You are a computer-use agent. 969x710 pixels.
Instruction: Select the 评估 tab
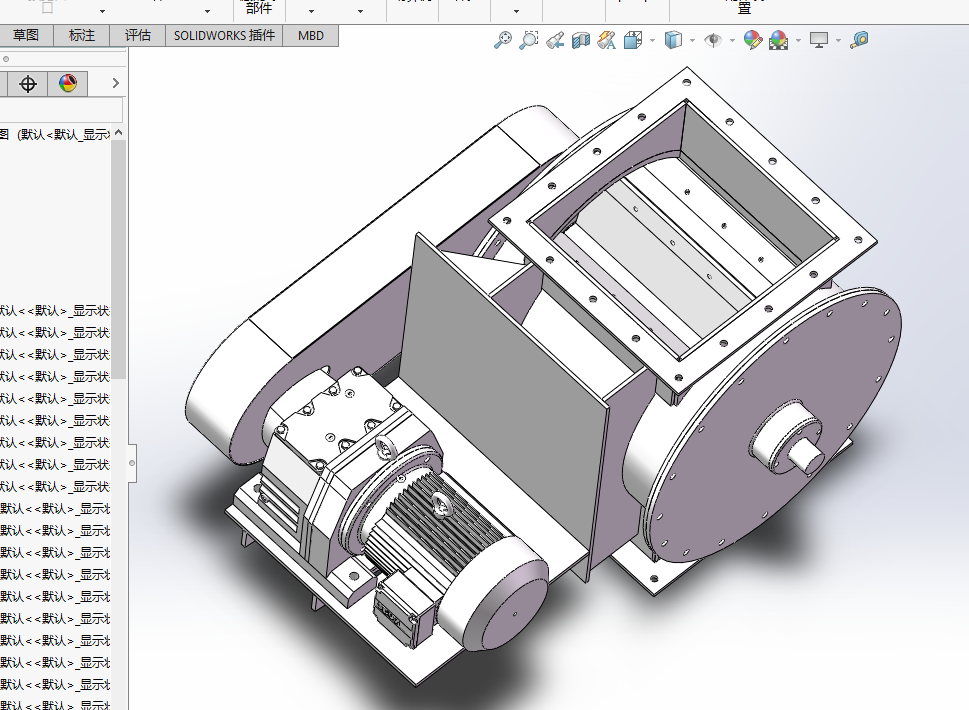tap(138, 36)
